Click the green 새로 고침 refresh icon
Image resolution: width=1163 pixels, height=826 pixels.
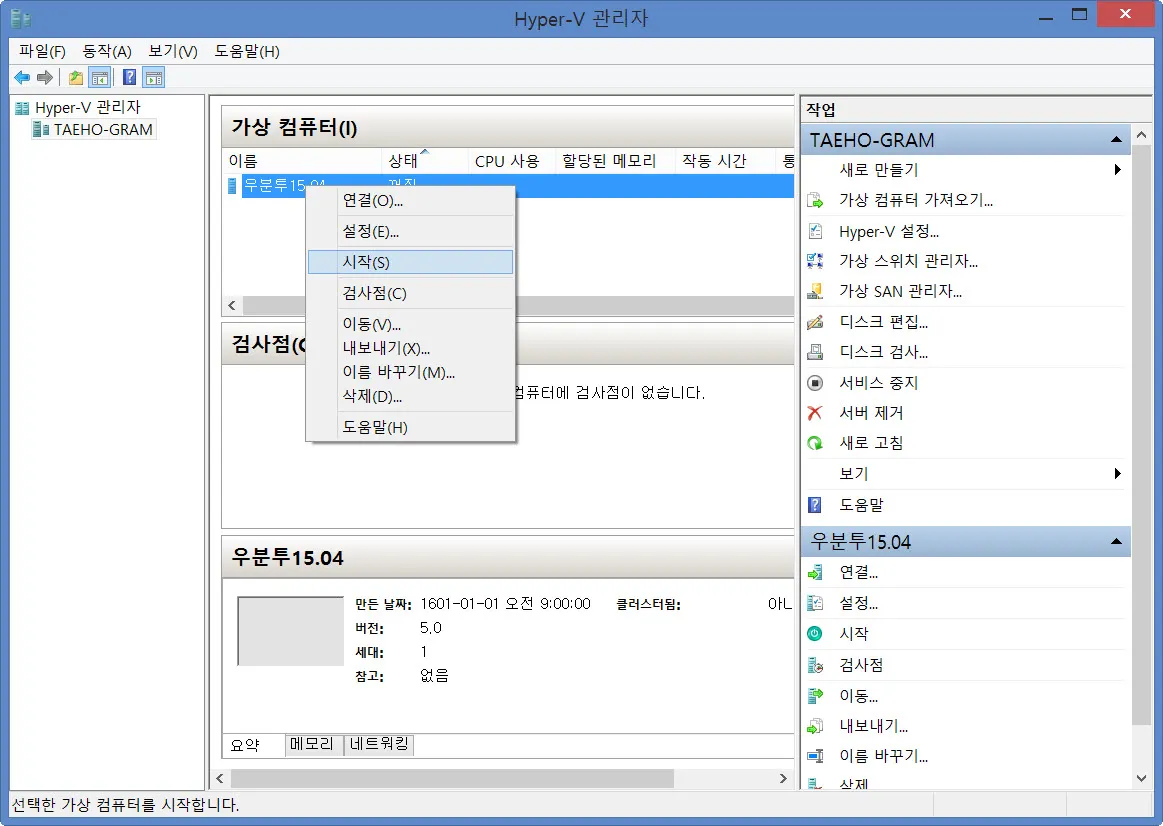pyautogui.click(x=815, y=443)
